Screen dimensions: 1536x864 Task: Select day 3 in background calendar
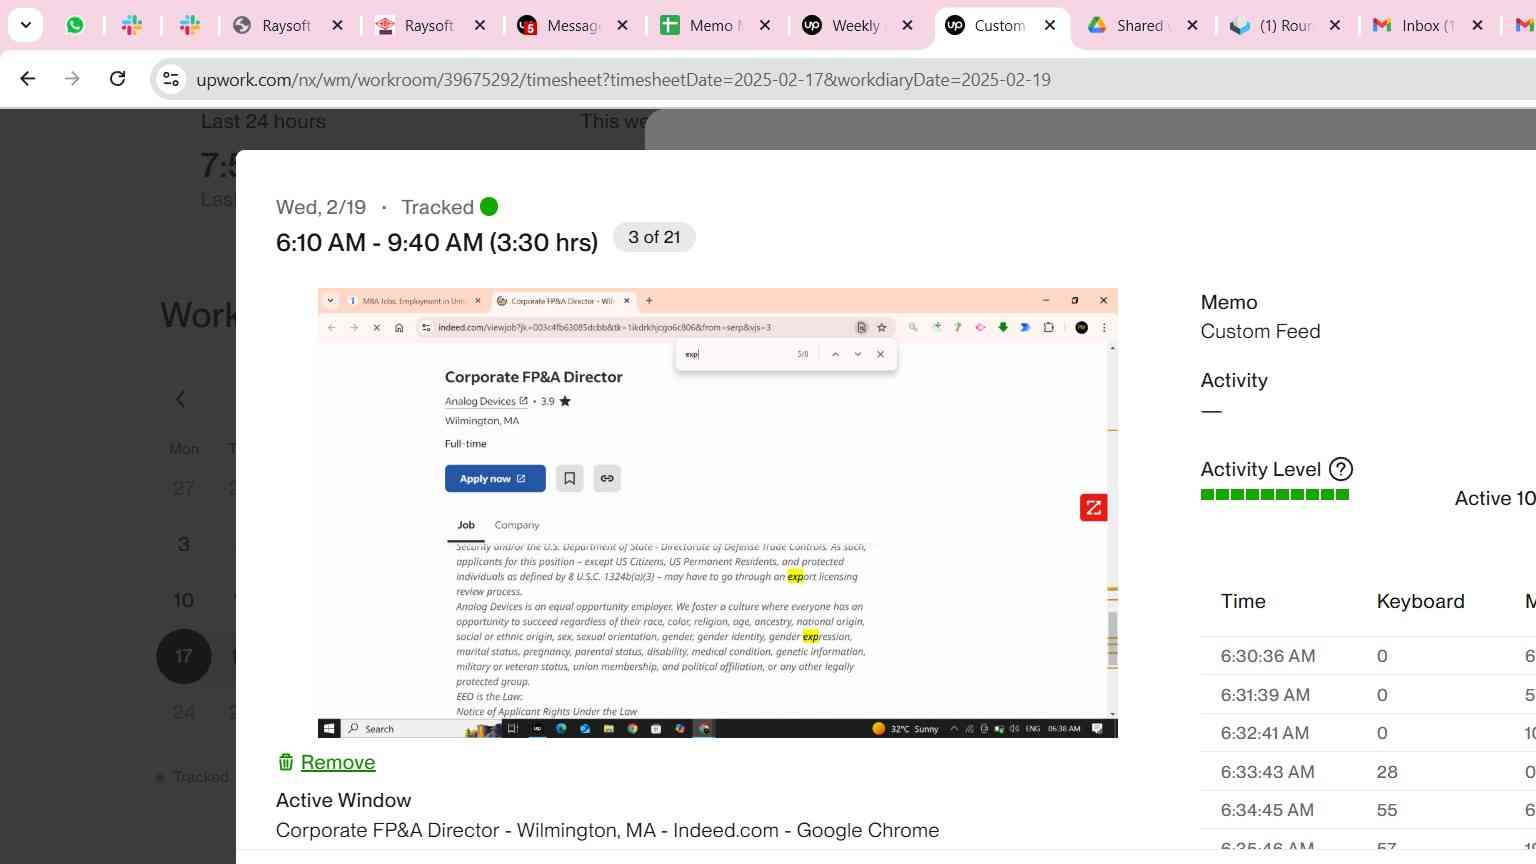pos(184,544)
